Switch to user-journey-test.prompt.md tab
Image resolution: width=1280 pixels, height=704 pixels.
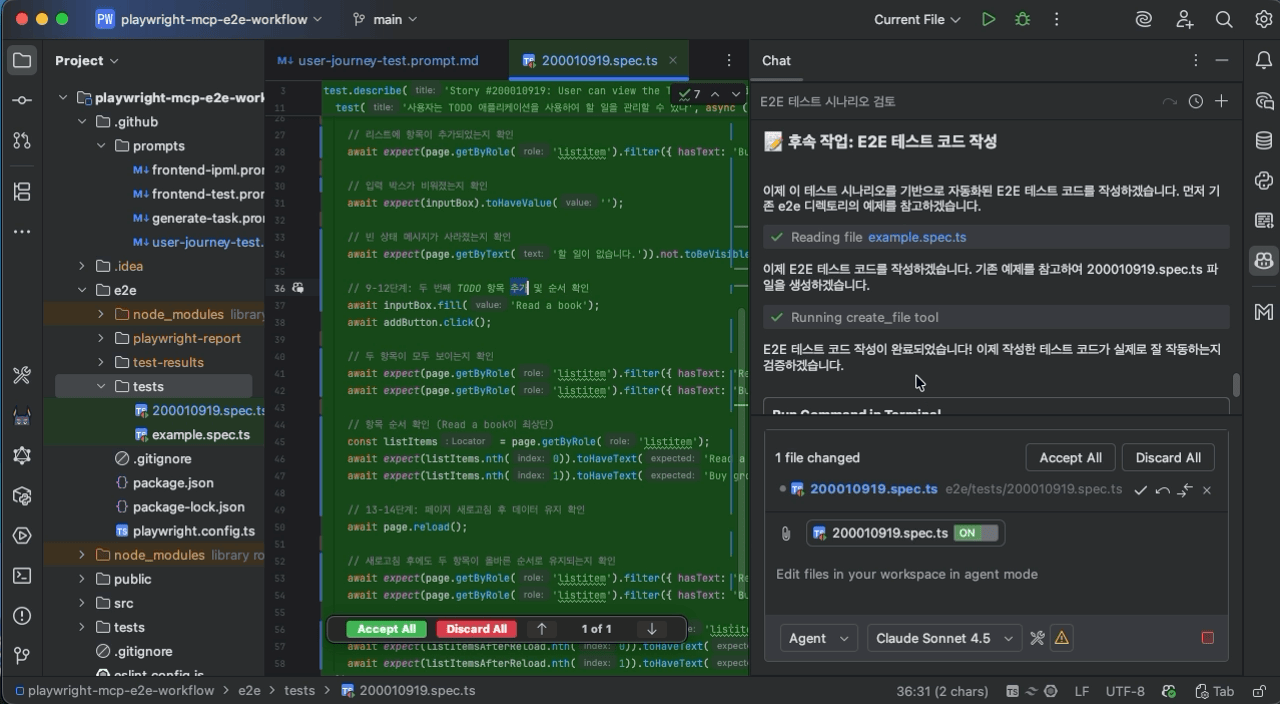pyautogui.click(x=378, y=60)
